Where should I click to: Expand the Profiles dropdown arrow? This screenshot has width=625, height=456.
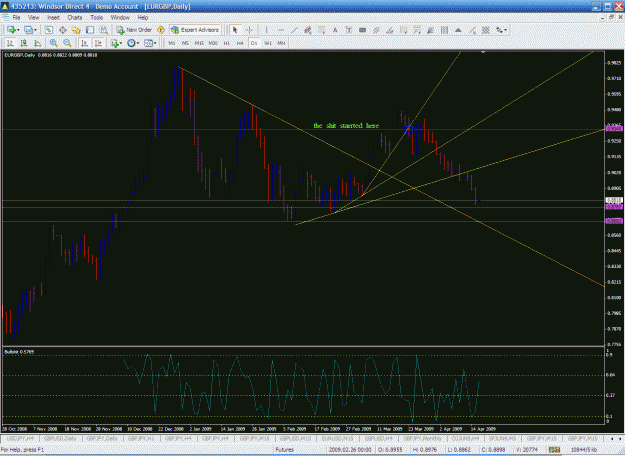(x=35, y=30)
